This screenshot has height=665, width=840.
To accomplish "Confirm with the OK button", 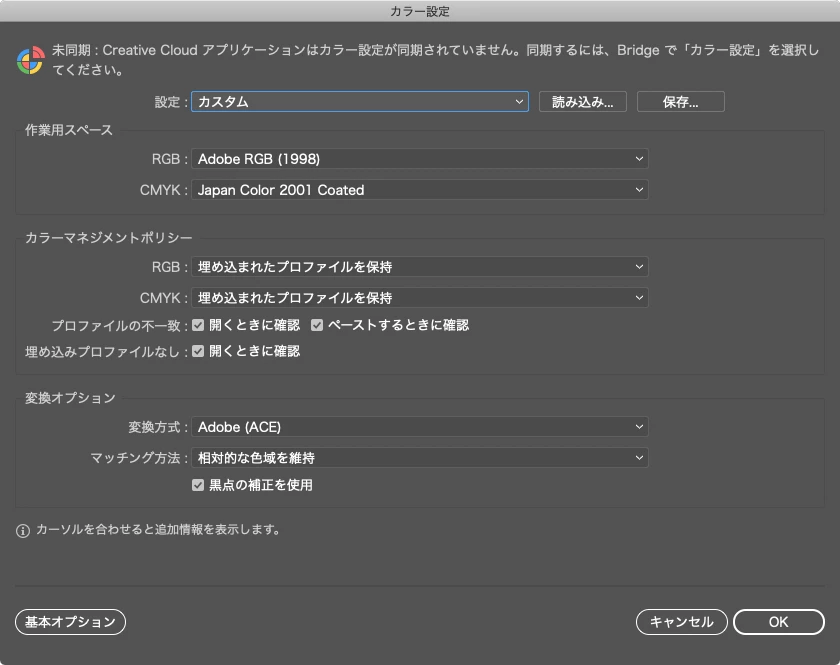I will 778,622.
